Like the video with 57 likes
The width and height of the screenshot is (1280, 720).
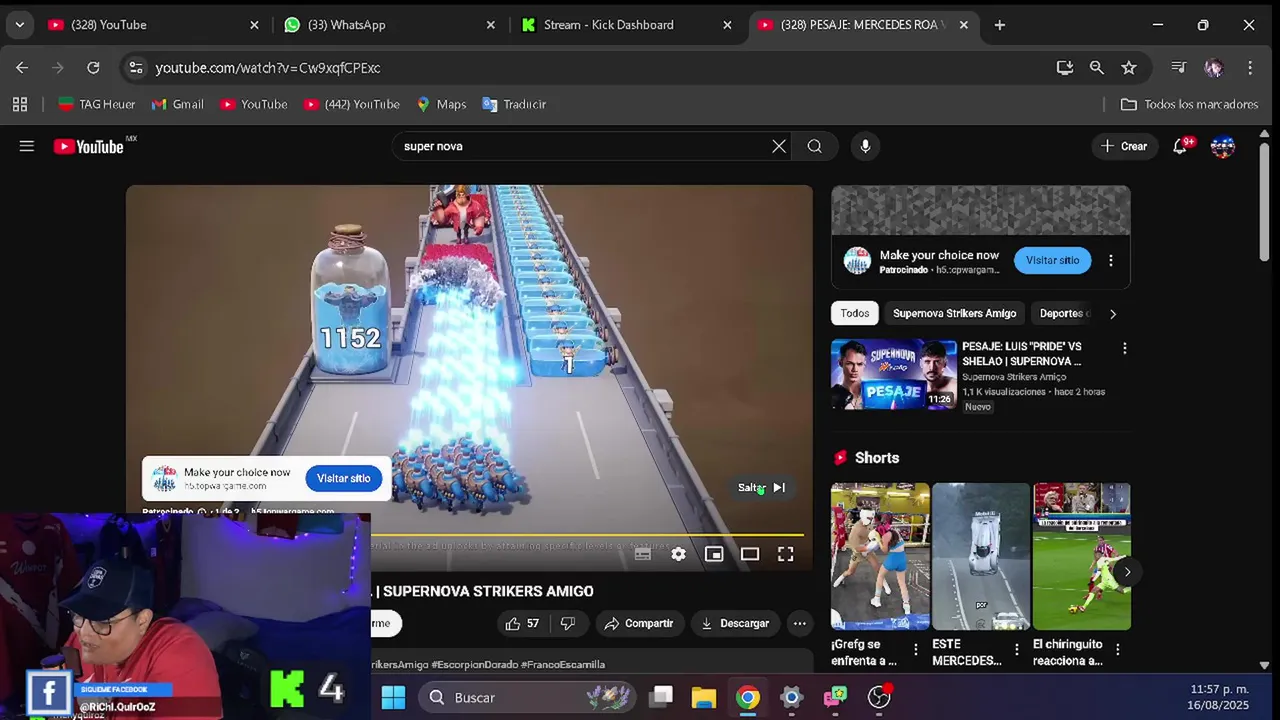522,623
